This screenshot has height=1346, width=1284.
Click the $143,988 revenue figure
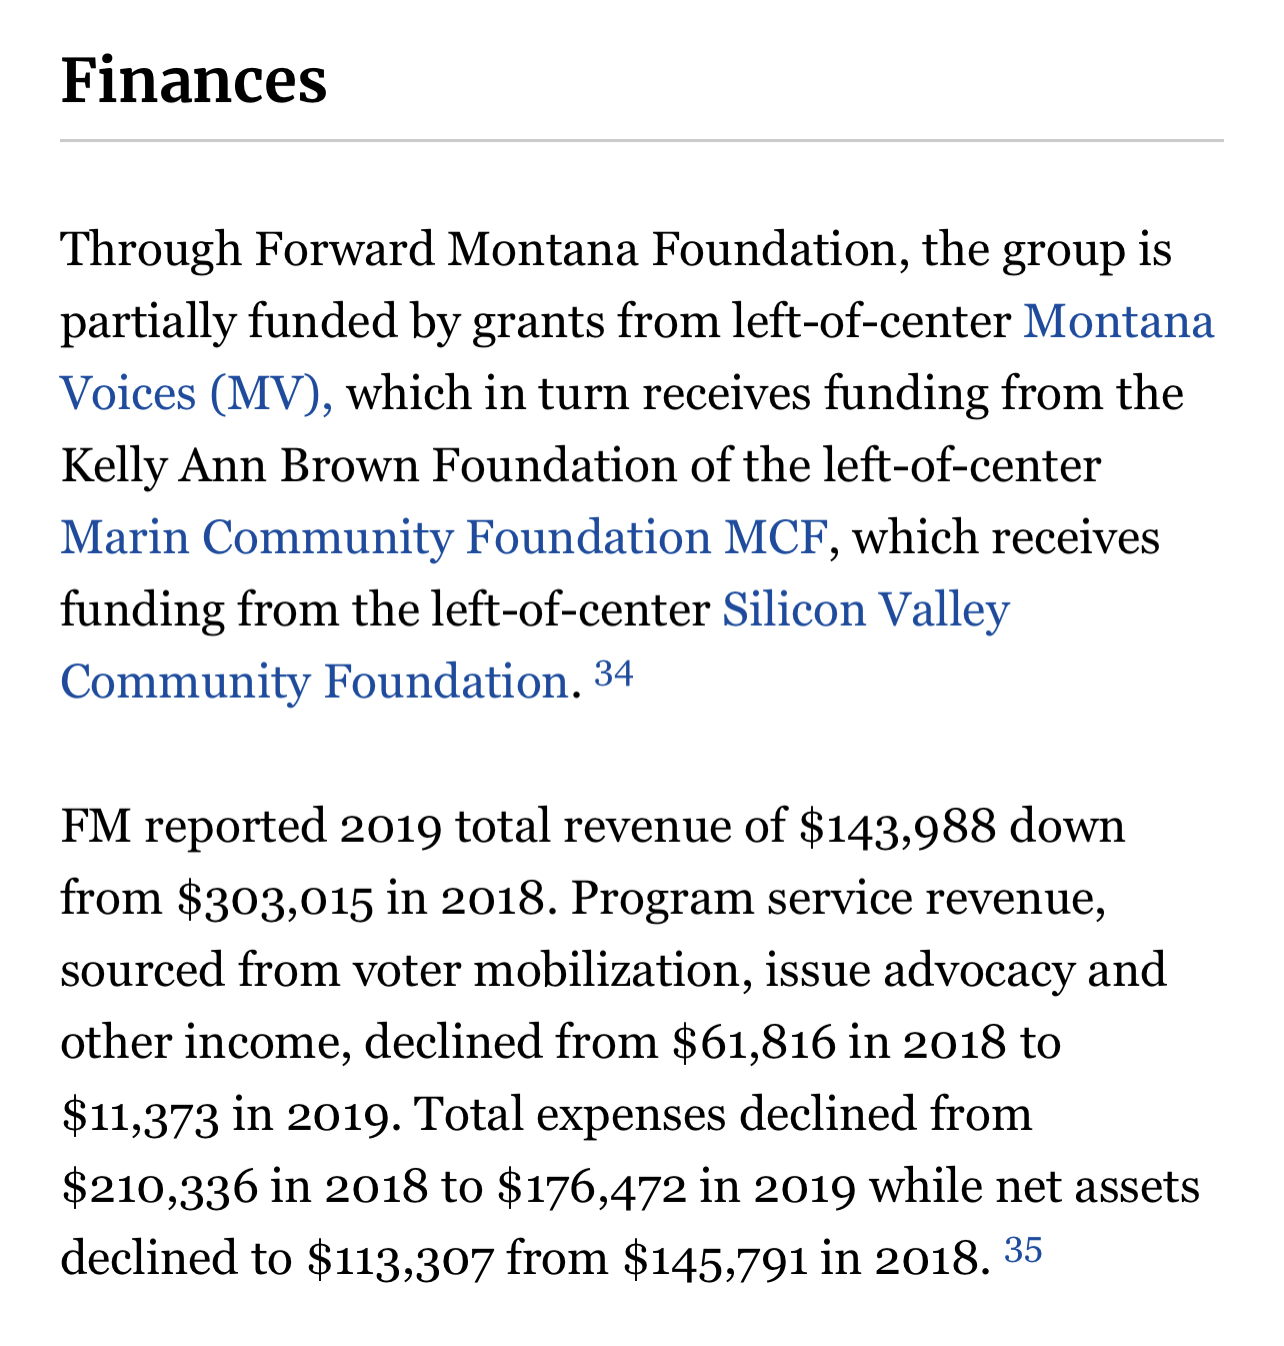[898, 827]
